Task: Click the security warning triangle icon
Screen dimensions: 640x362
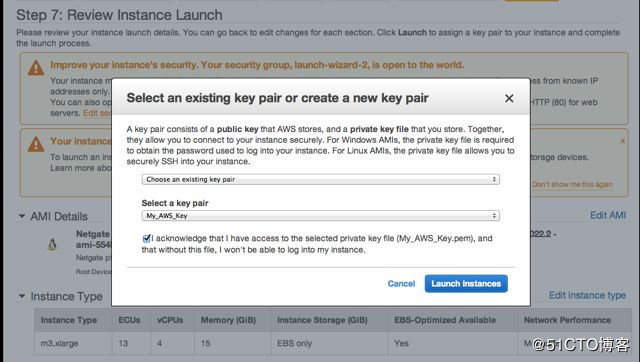Action: [36, 68]
